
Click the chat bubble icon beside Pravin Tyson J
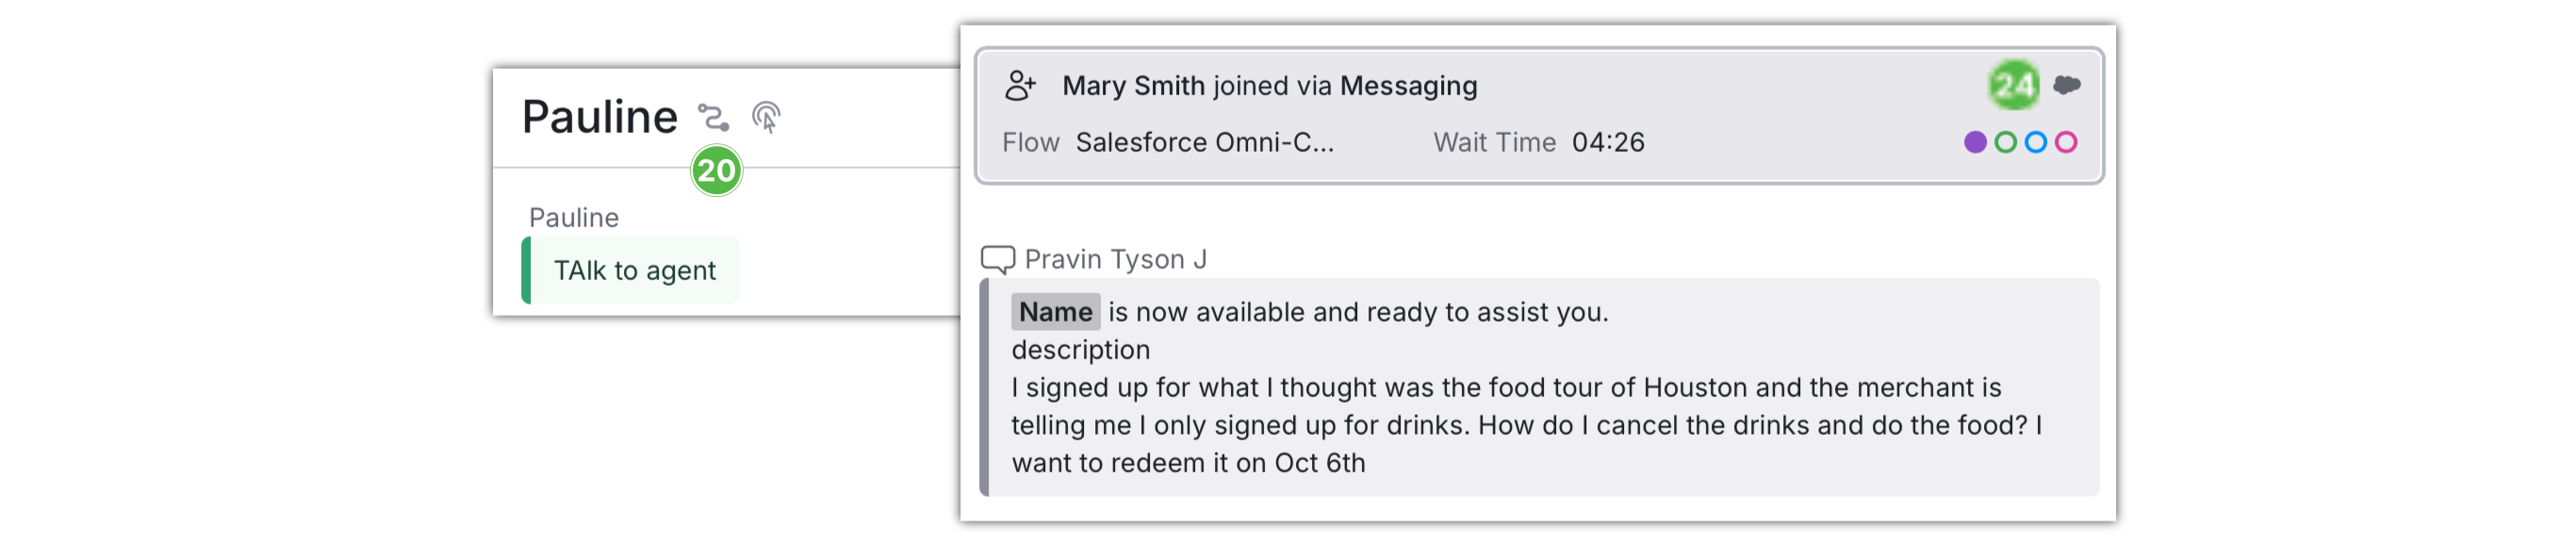(x=997, y=260)
